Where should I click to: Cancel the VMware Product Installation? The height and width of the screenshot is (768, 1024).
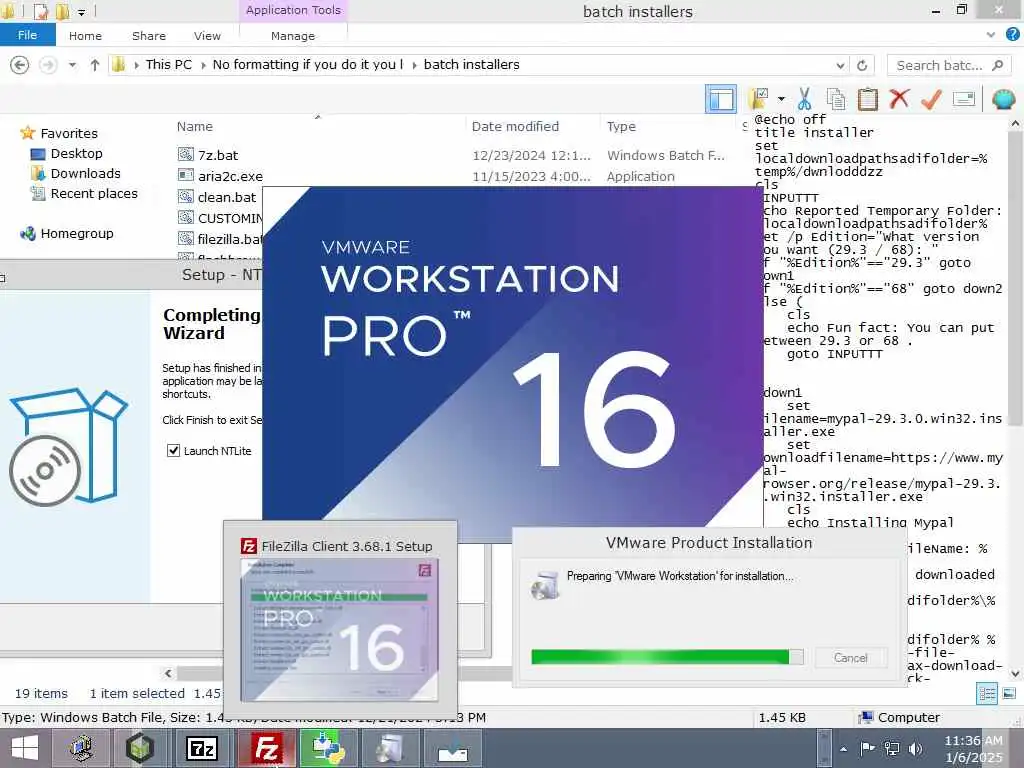(x=850, y=658)
